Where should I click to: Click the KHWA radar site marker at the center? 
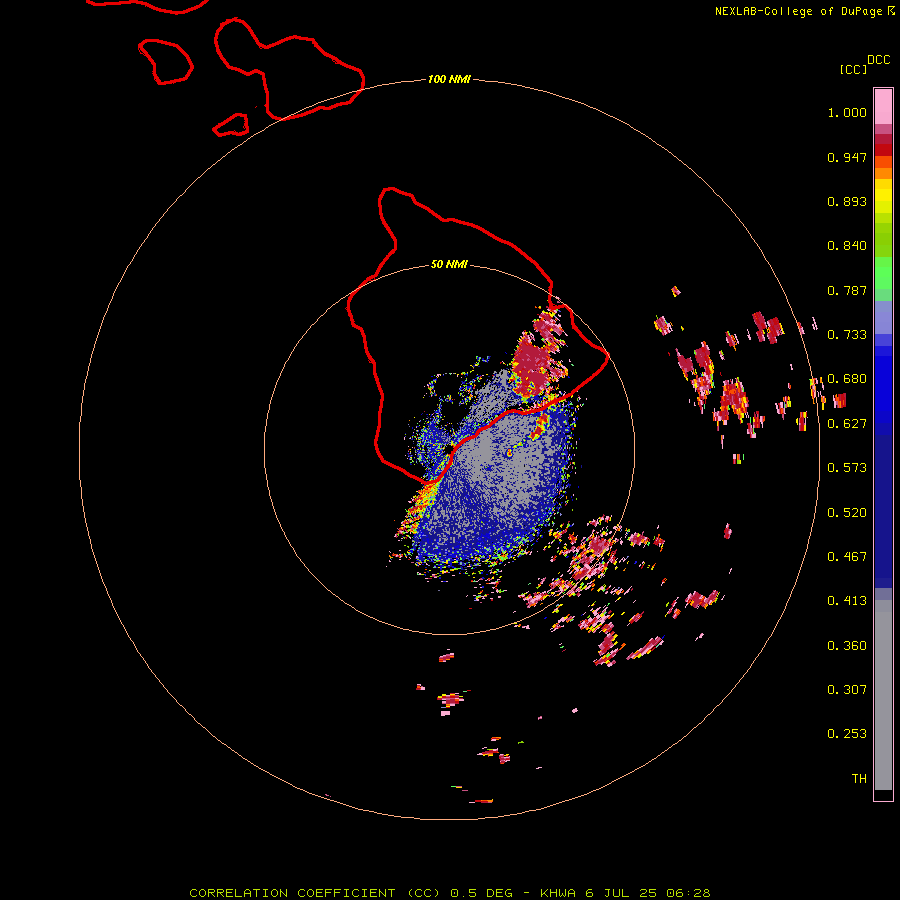(449, 449)
